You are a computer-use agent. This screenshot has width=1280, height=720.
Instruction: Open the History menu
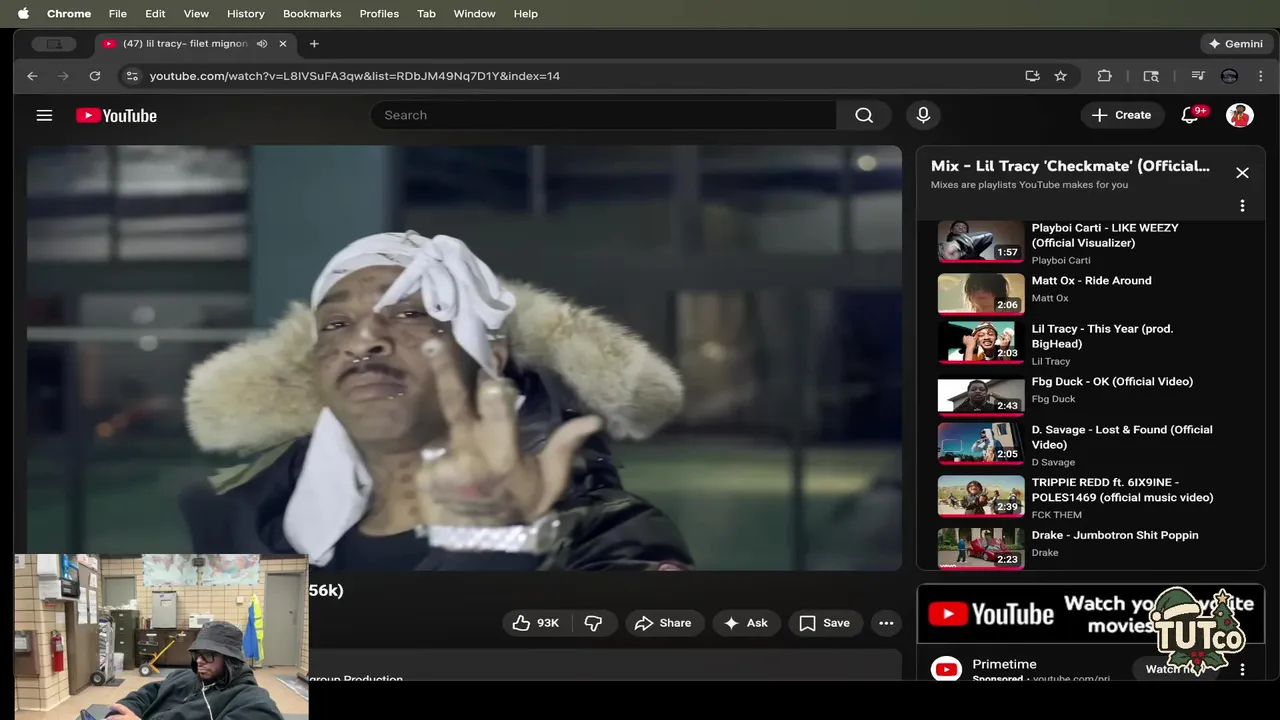pos(246,14)
